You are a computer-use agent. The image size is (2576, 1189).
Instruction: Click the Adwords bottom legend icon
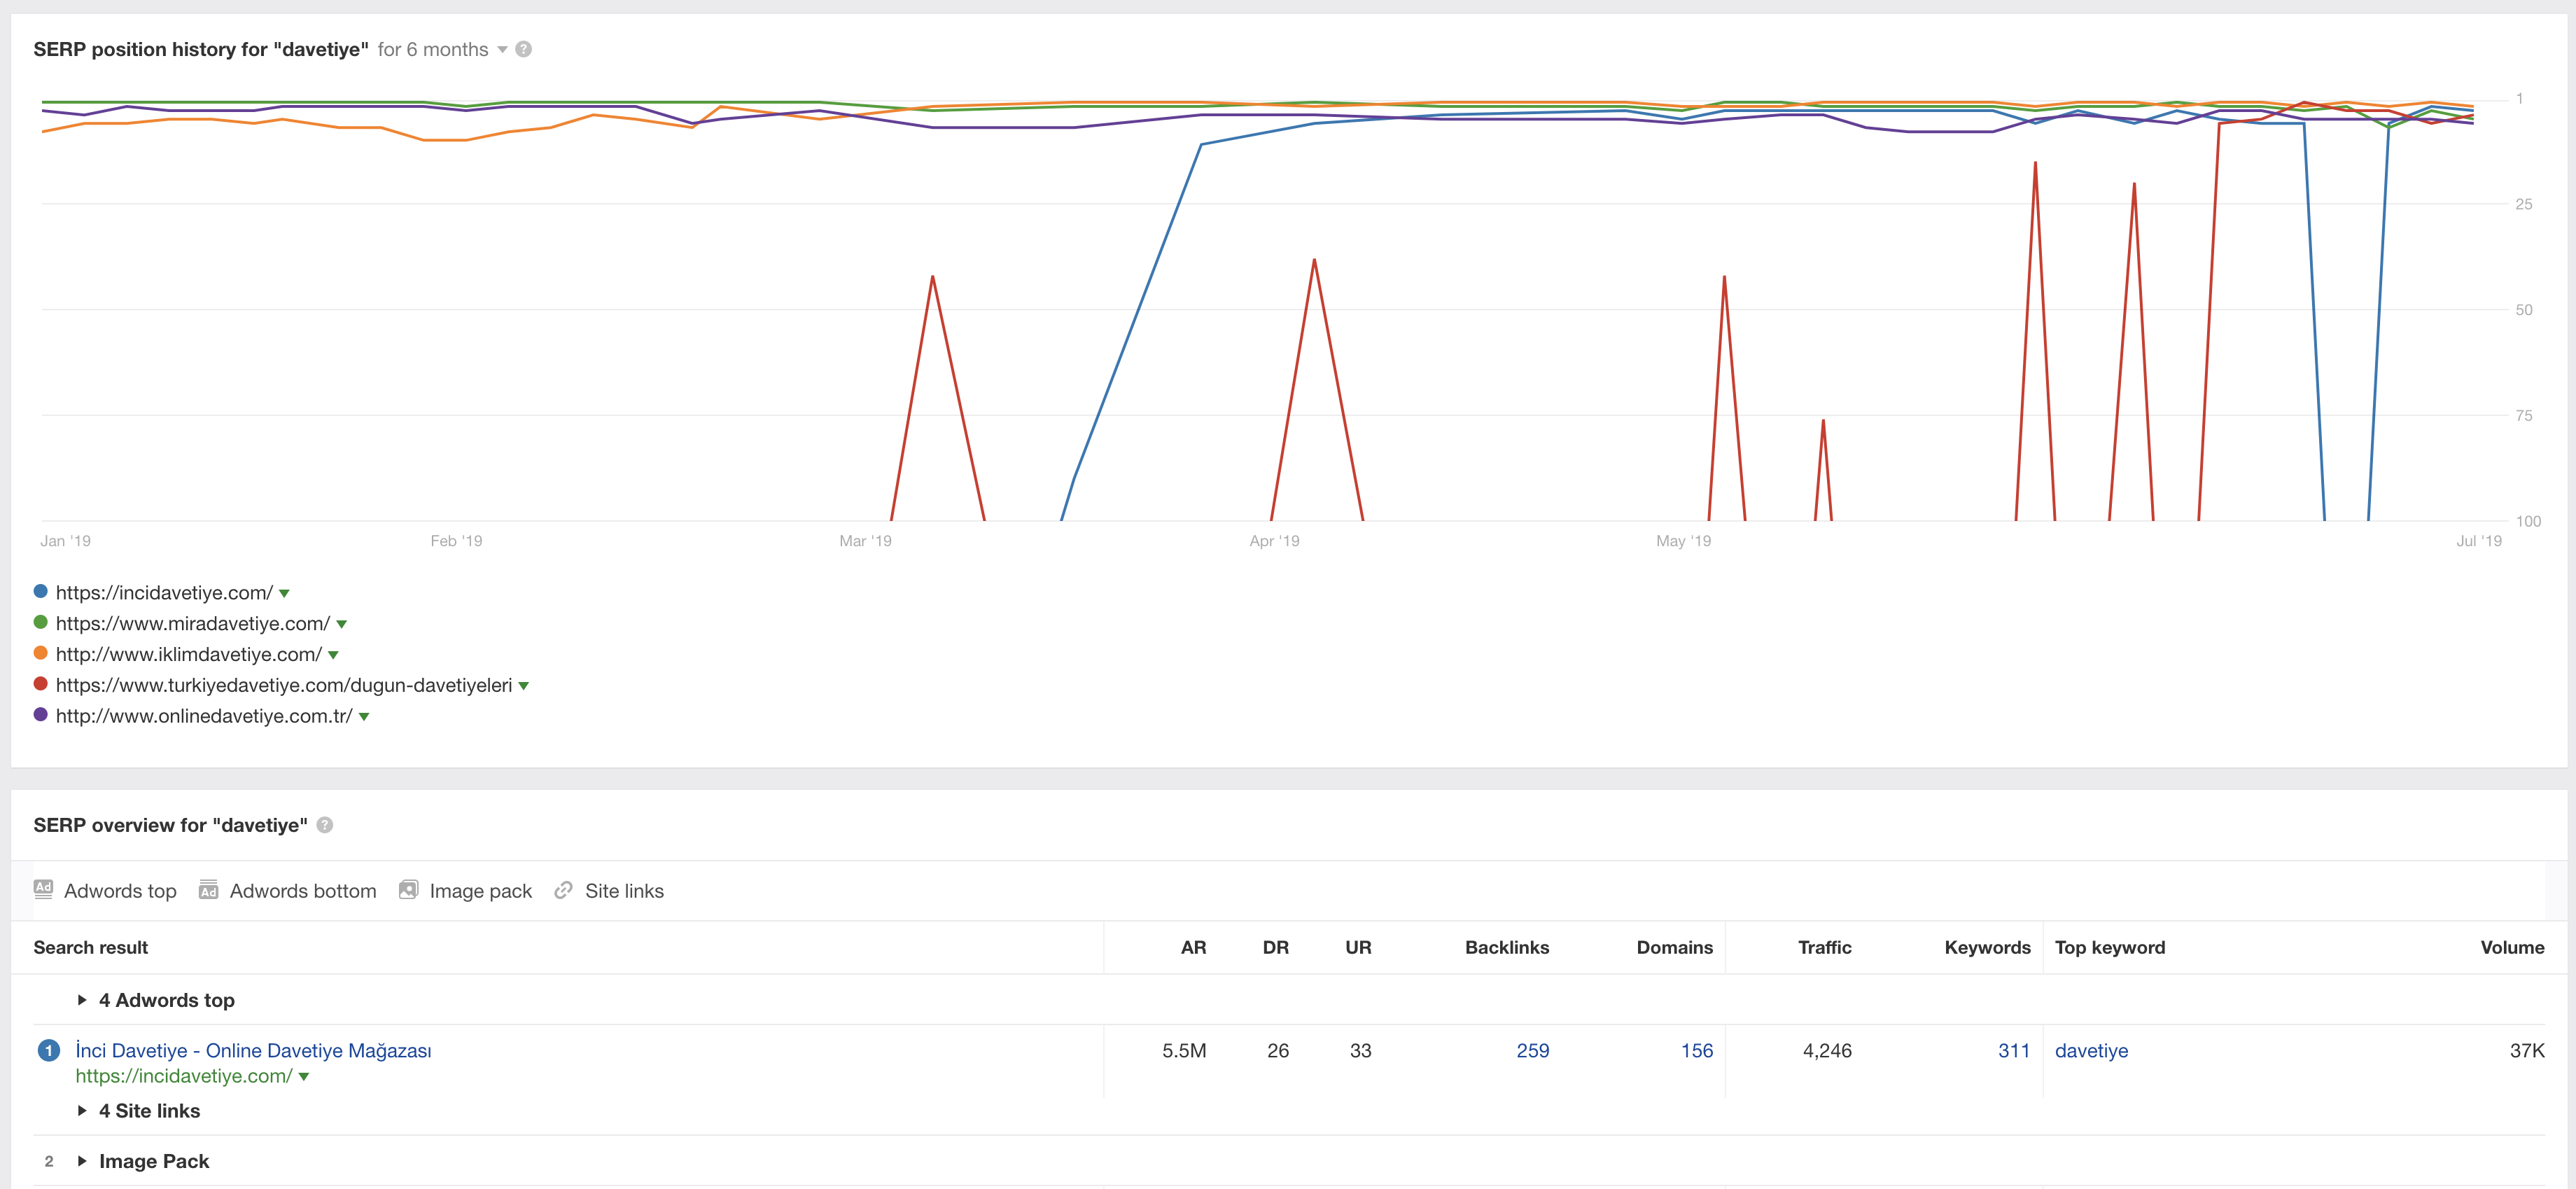208,889
